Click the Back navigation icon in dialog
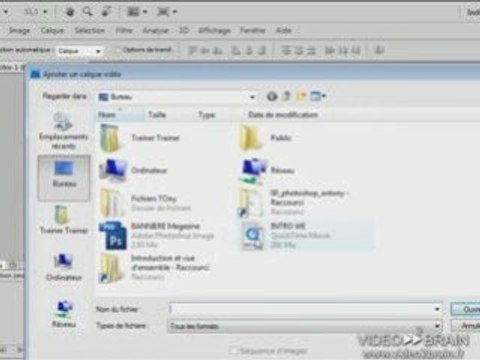 pos(272,97)
